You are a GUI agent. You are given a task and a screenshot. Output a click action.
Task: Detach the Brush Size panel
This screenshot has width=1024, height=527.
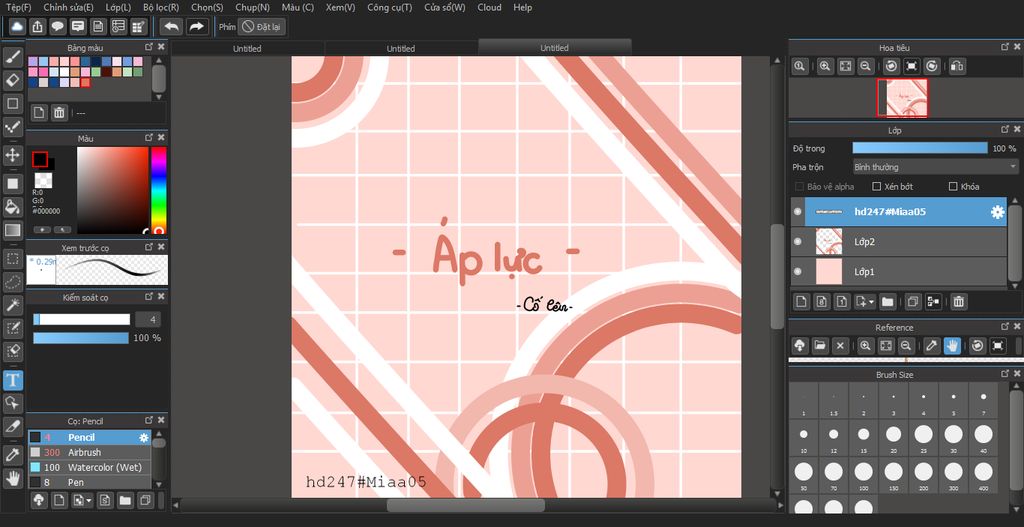tap(1004, 374)
